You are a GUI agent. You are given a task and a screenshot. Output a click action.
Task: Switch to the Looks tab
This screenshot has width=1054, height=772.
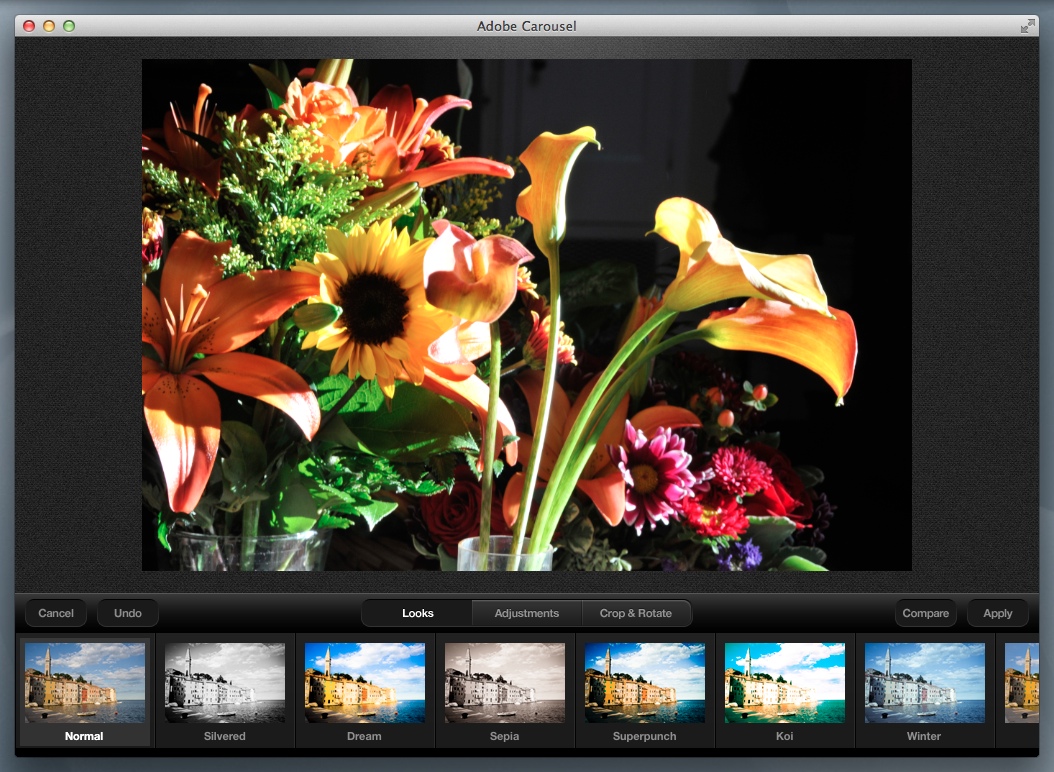click(x=417, y=613)
